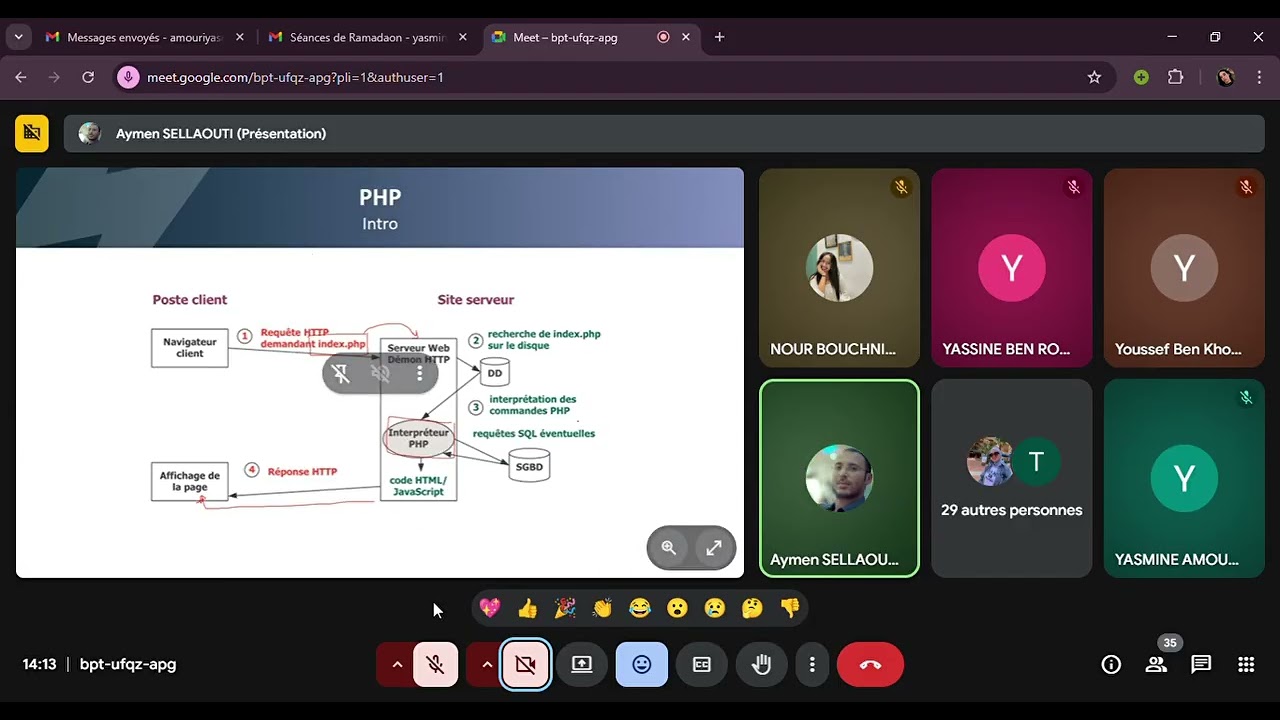Send the thinking face reaction
This screenshot has height=720, width=1280.
point(752,608)
